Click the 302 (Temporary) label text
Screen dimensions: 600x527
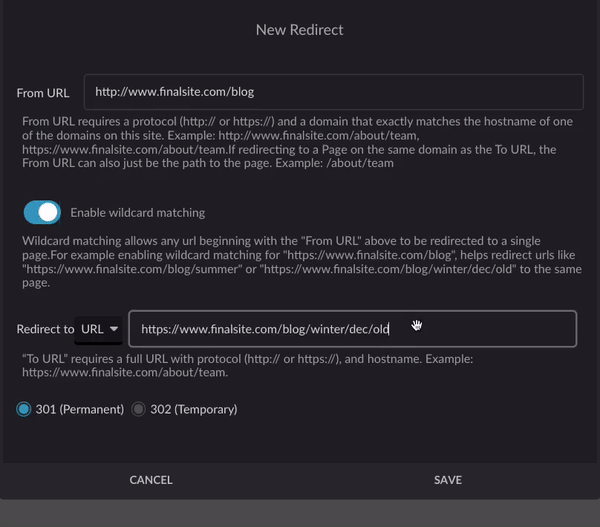[x=194, y=410]
